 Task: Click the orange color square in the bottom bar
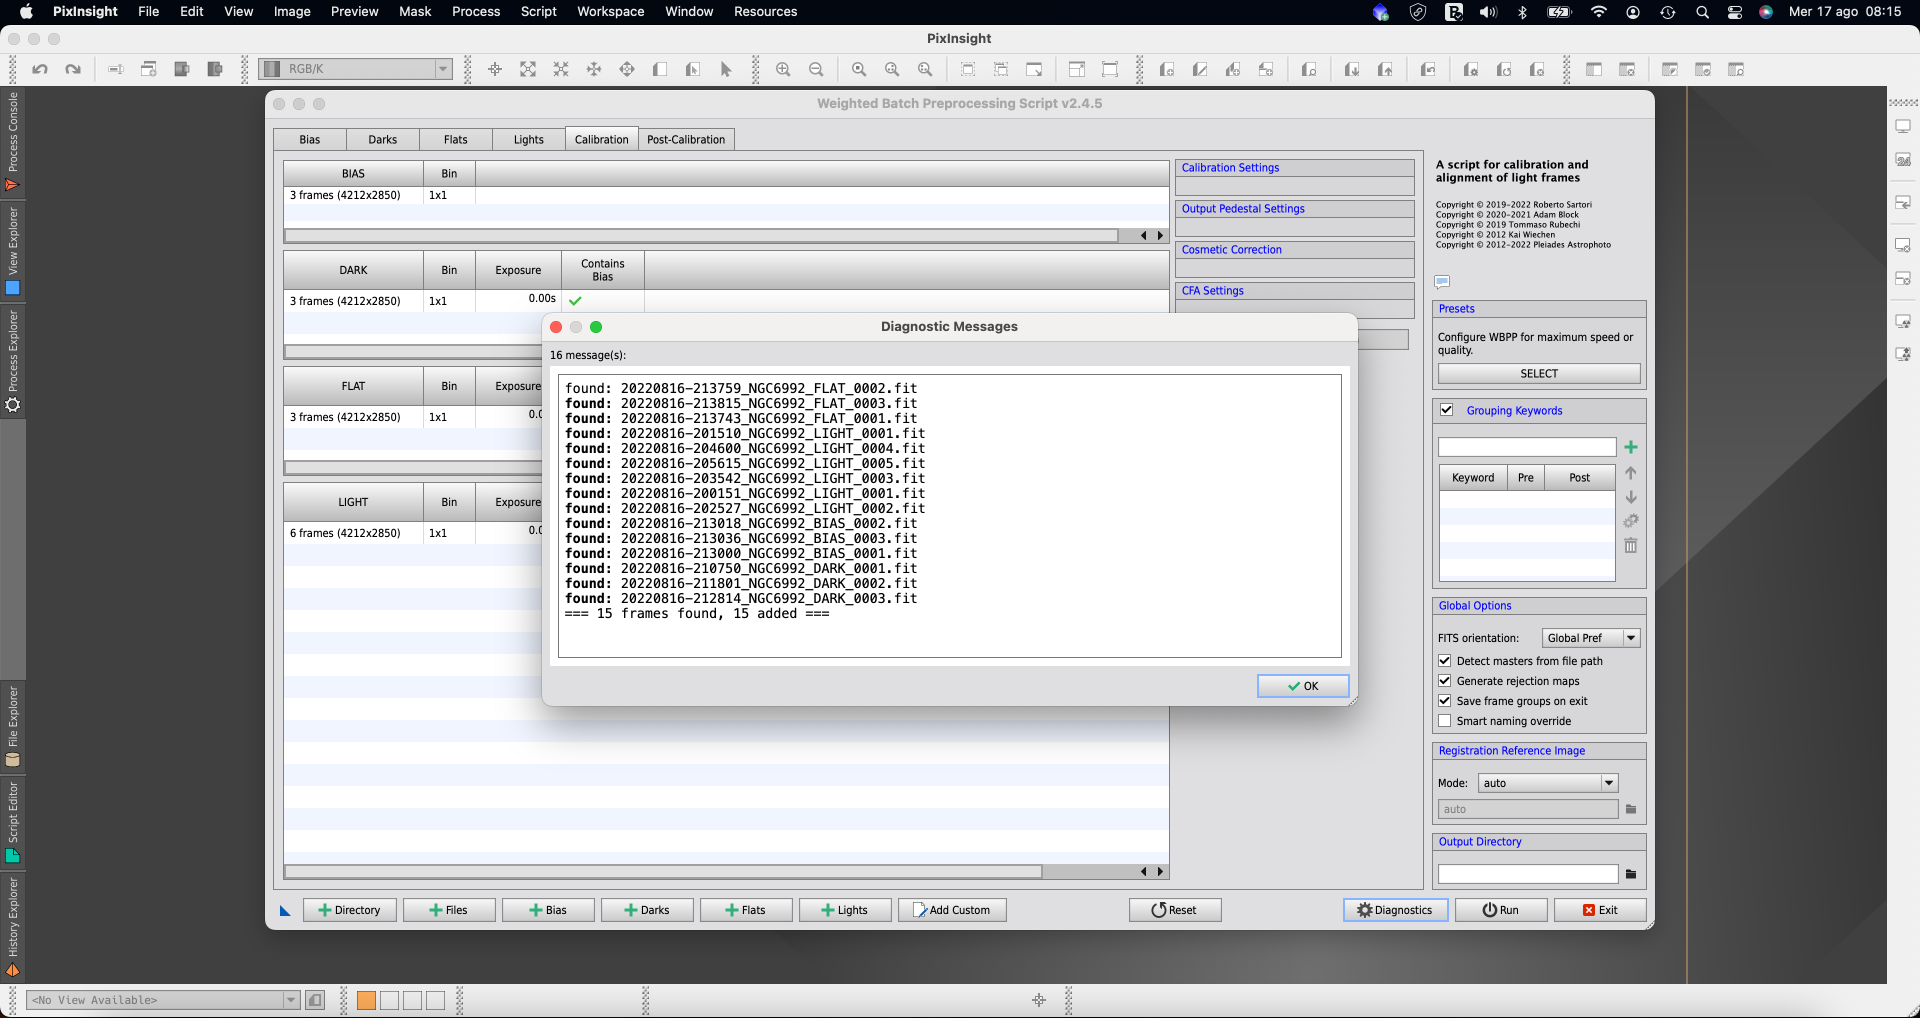(366, 1000)
